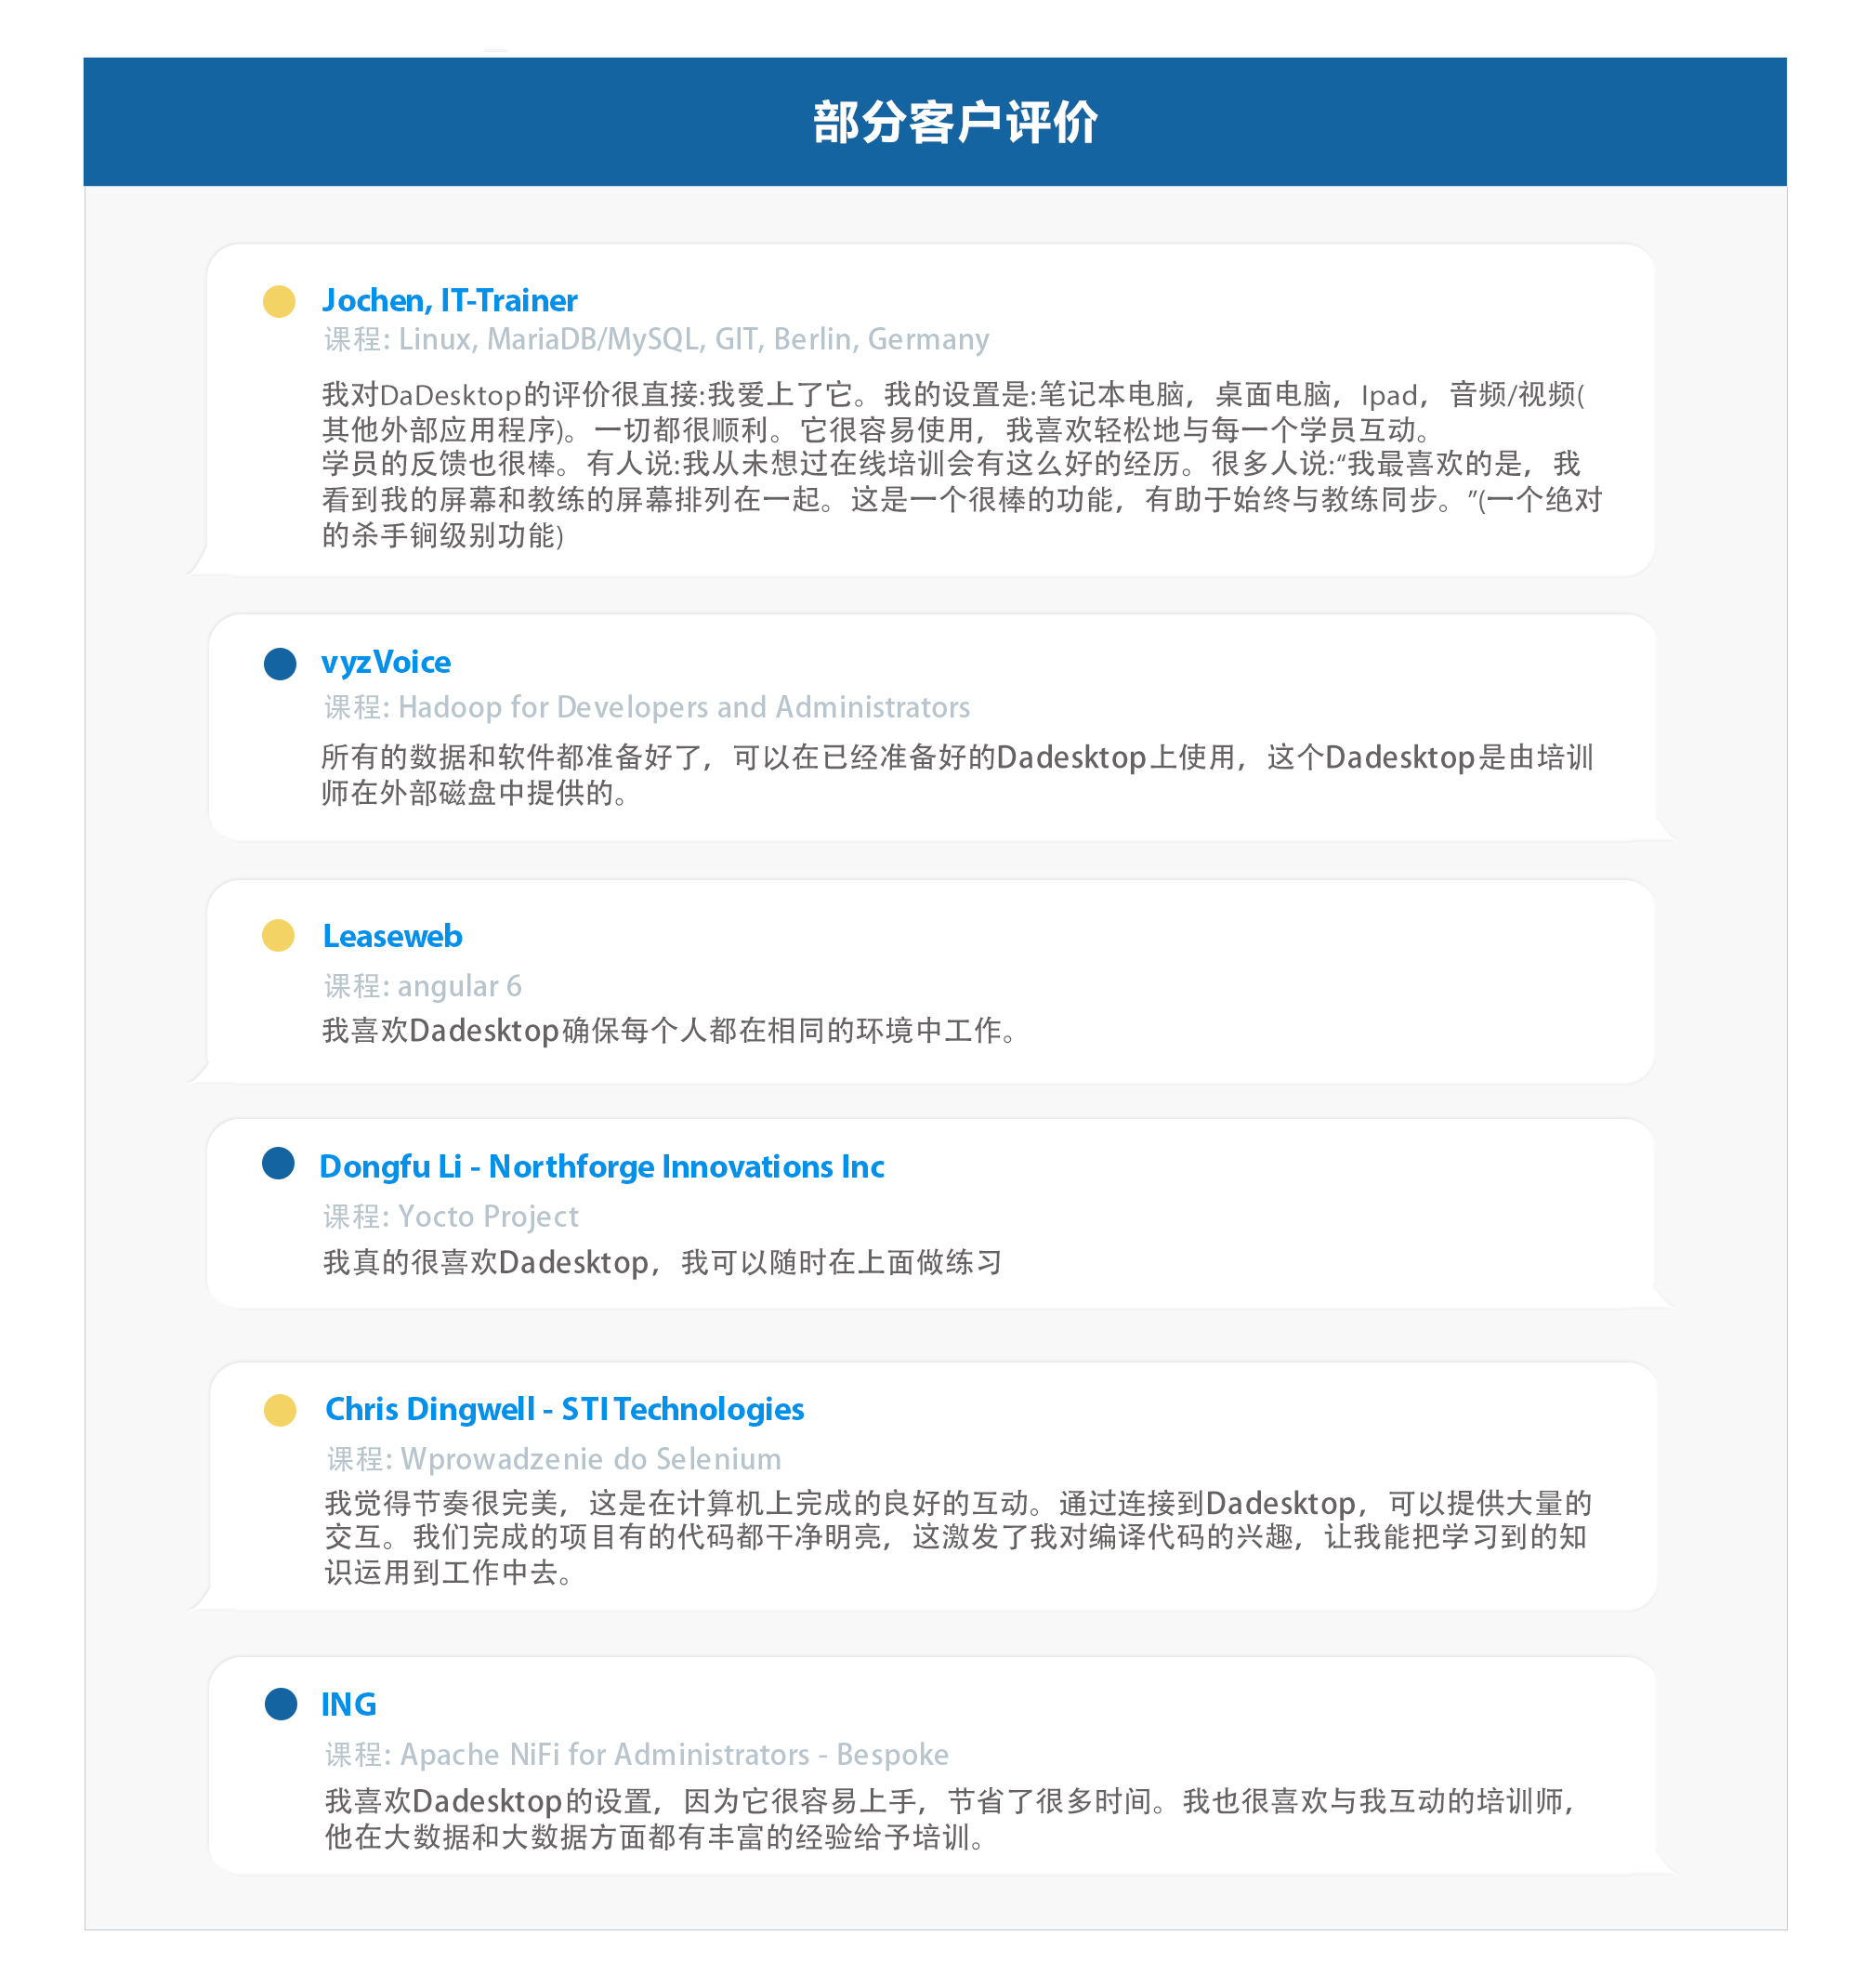Click review starting 所有的数据和软件都准备好了
Image resolution: width=1864 pixels, height=1988 pixels.
point(957,775)
